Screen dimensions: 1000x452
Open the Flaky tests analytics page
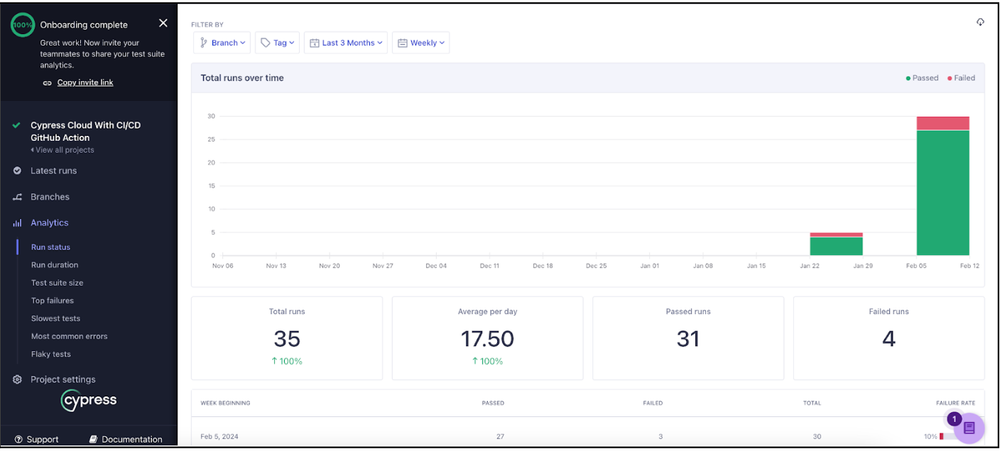[51, 354]
